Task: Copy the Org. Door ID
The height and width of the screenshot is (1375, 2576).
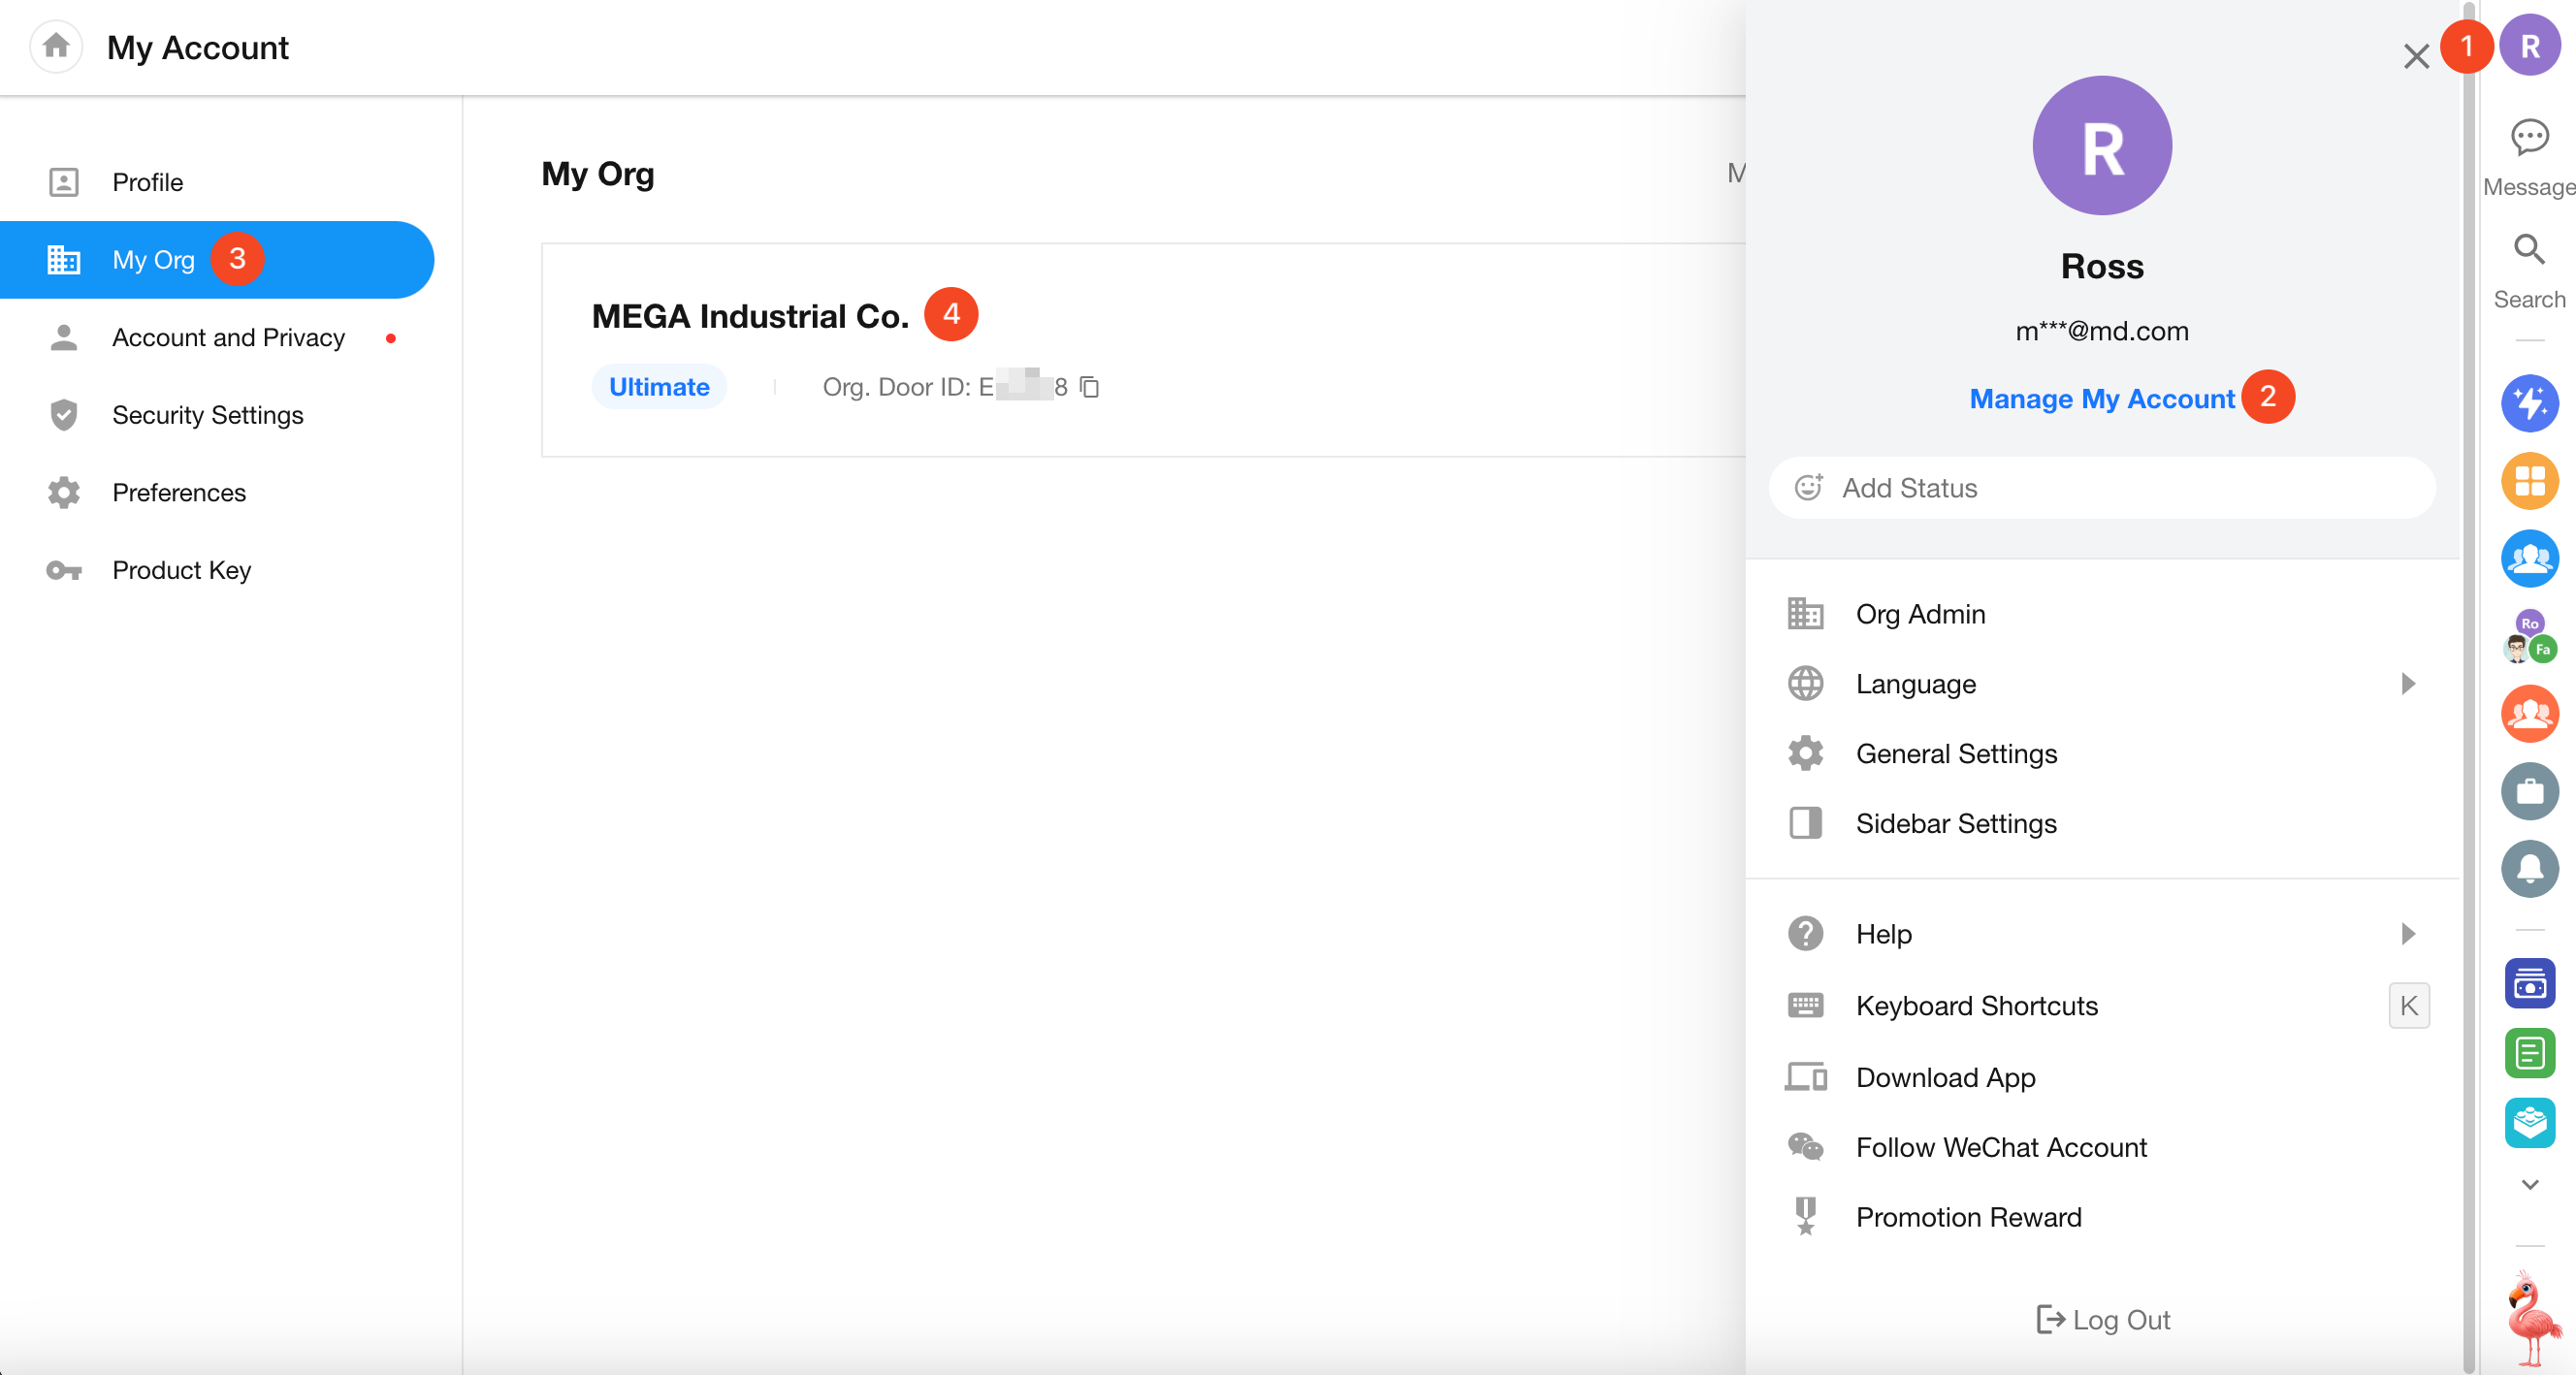Action: pos(1090,387)
